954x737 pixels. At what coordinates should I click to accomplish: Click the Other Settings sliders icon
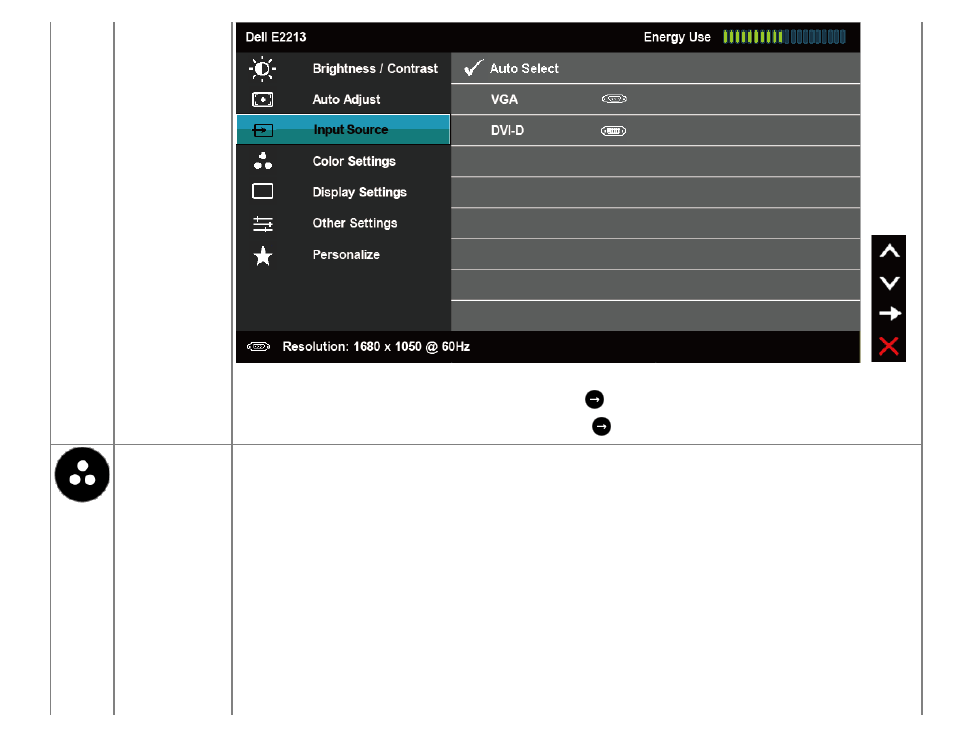click(263, 224)
